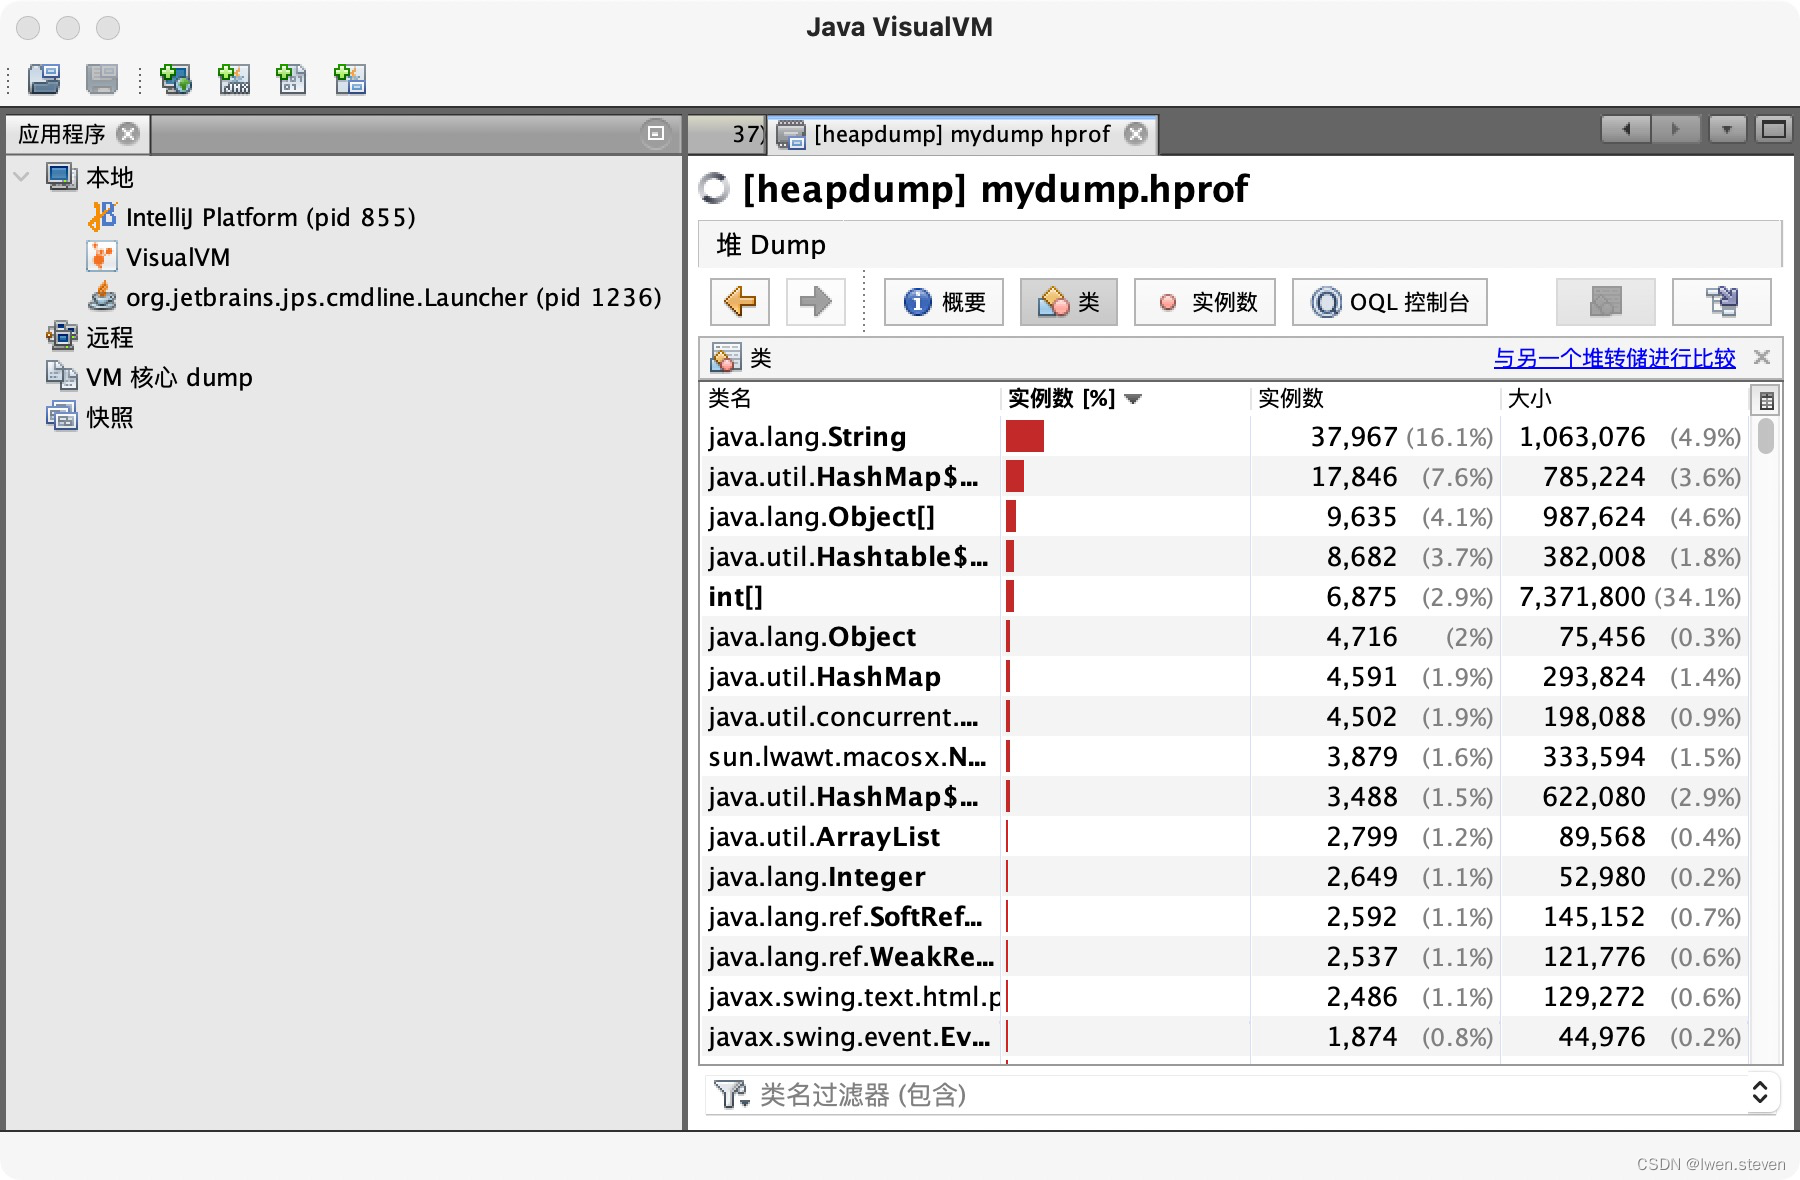Viewport: 1800px width, 1180px height.
Task: Select the java.lang.Object row
Action: [1225, 637]
